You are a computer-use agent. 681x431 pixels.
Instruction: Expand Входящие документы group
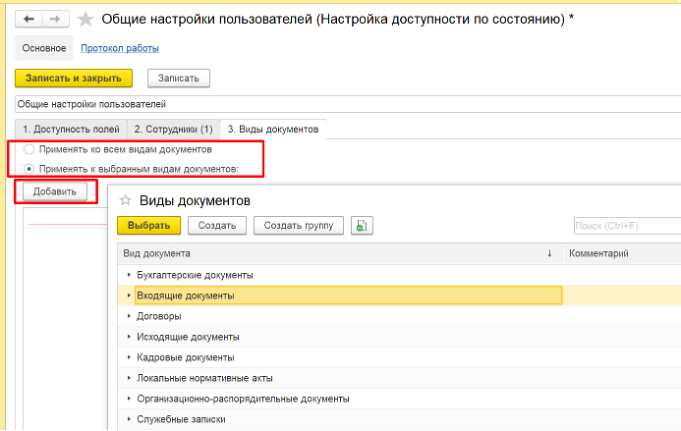[x=129, y=295]
